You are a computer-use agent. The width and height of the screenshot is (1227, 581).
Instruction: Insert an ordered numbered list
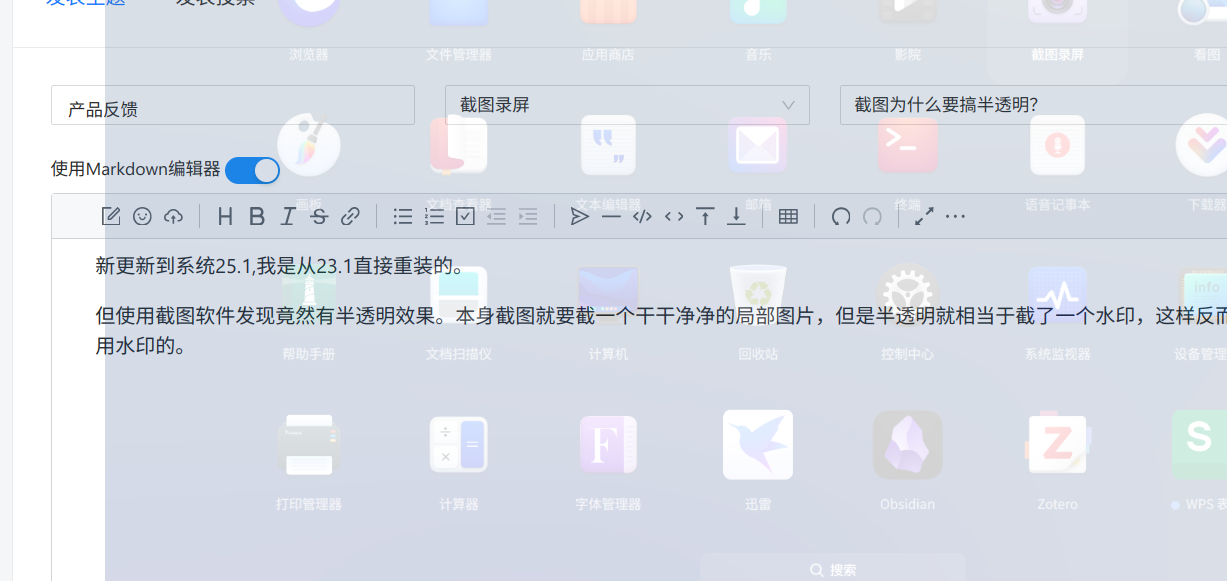(434, 216)
